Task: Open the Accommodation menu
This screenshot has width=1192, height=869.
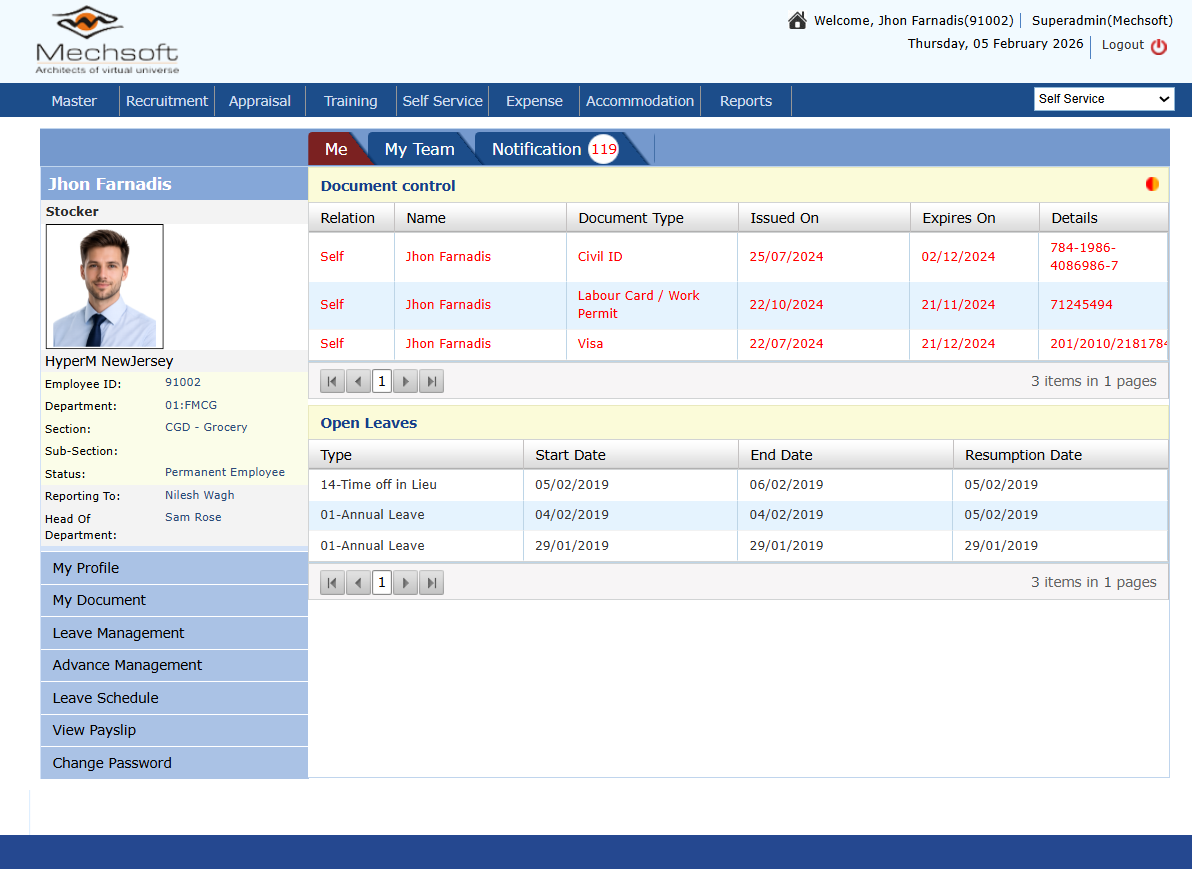Action: [639, 101]
